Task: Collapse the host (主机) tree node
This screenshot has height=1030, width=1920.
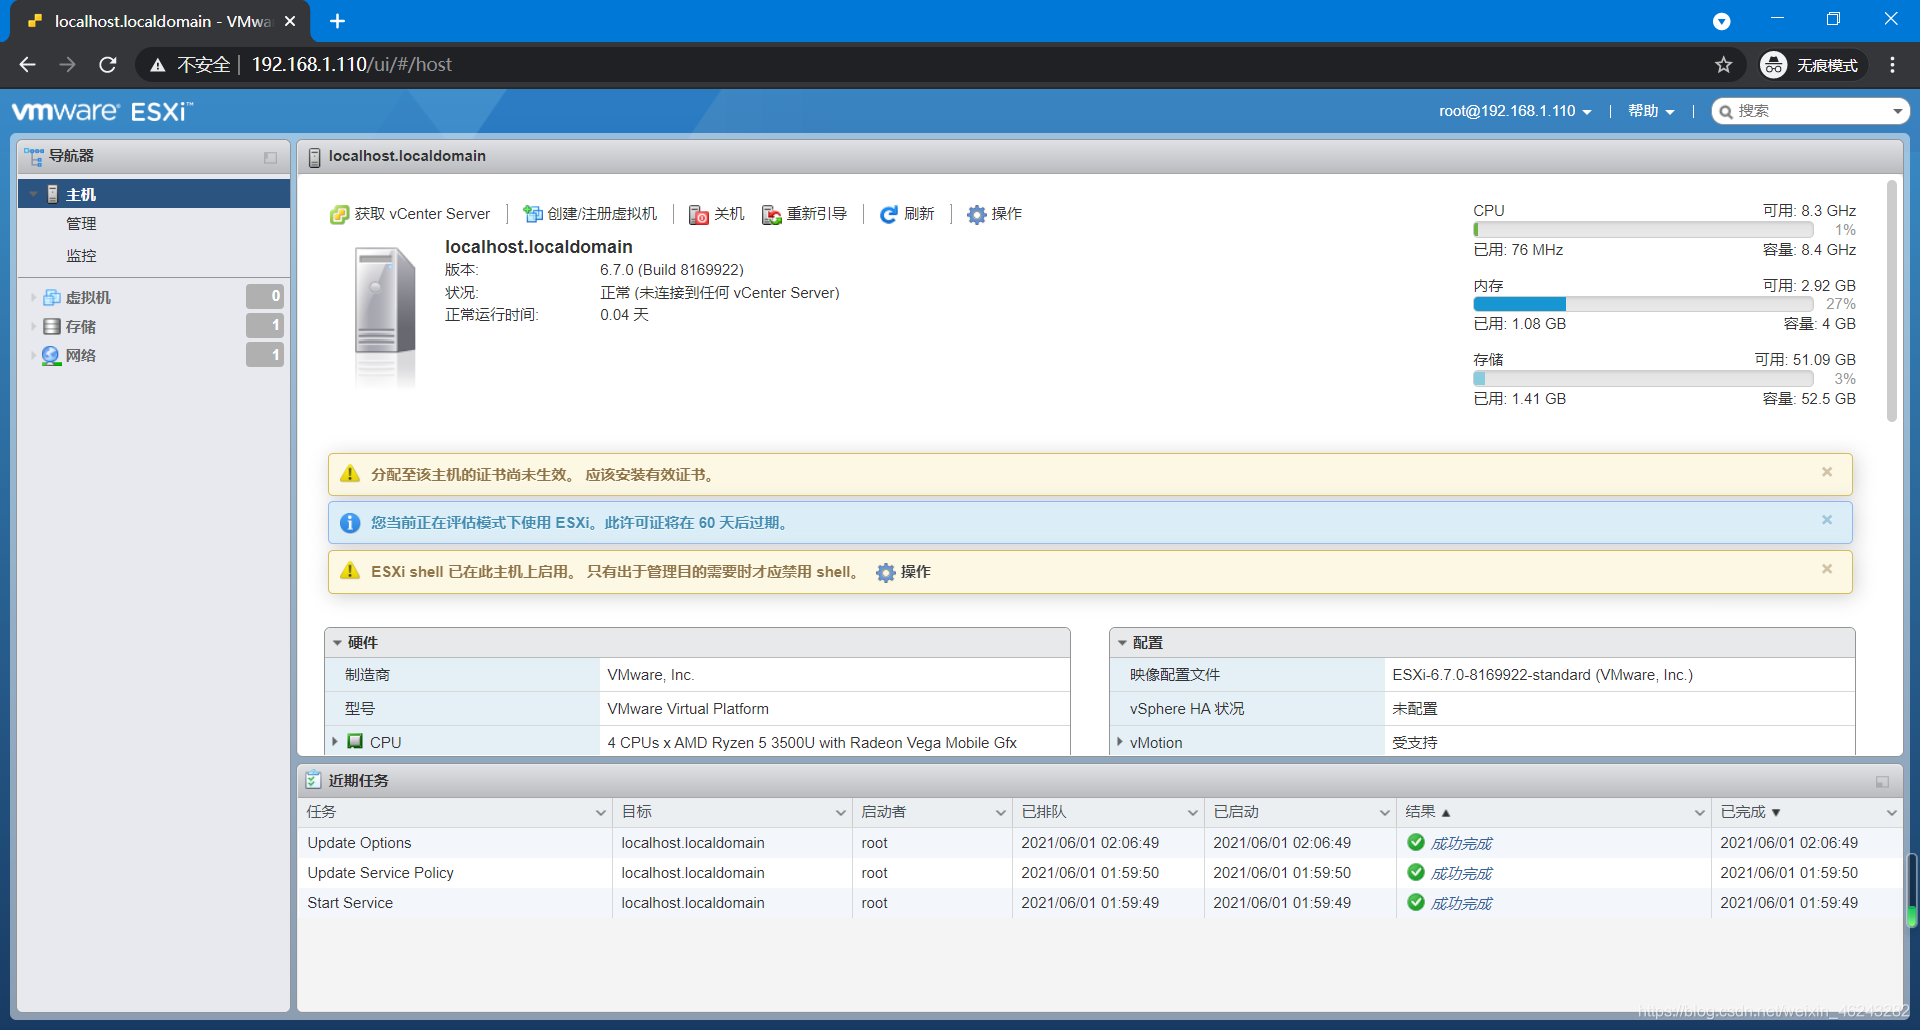Action: (x=33, y=194)
